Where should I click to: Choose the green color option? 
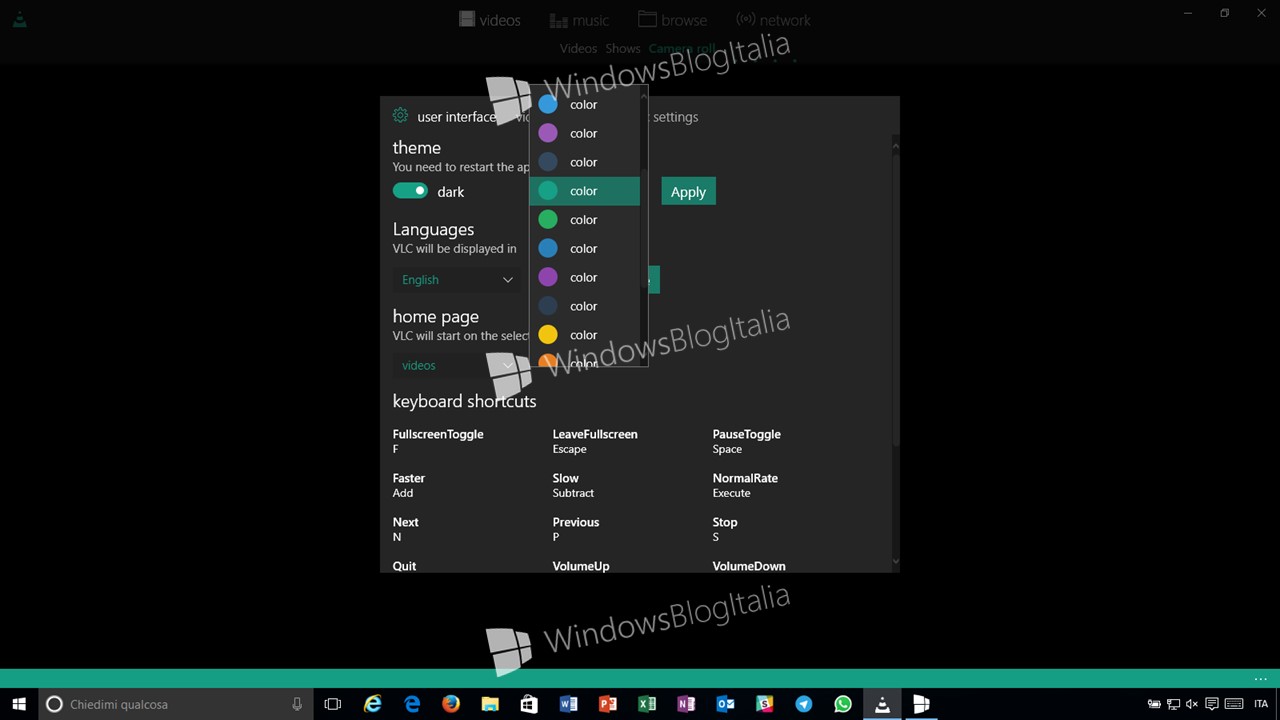(x=584, y=220)
